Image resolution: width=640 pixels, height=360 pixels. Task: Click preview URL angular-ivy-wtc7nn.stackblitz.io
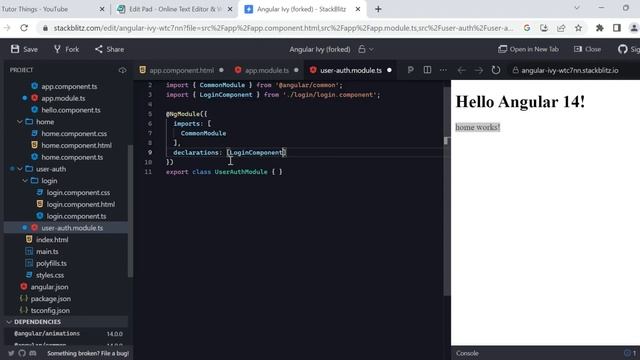570,70
